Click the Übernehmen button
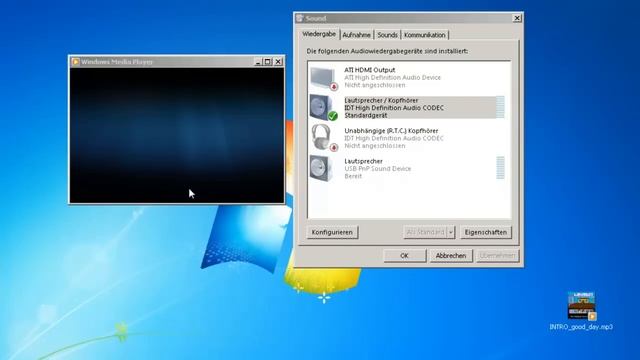This screenshot has width=640, height=360. [x=497, y=256]
